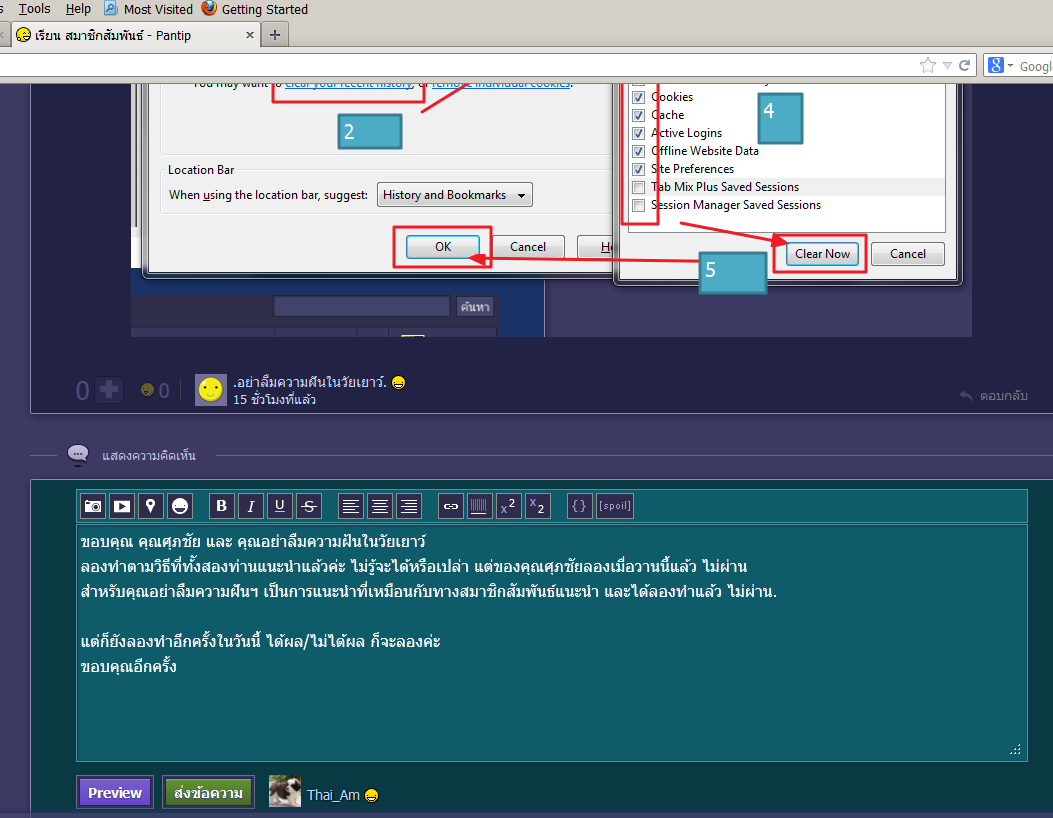Insert a horizontal line separator
Screen dimensions: 1053x818
point(479,506)
